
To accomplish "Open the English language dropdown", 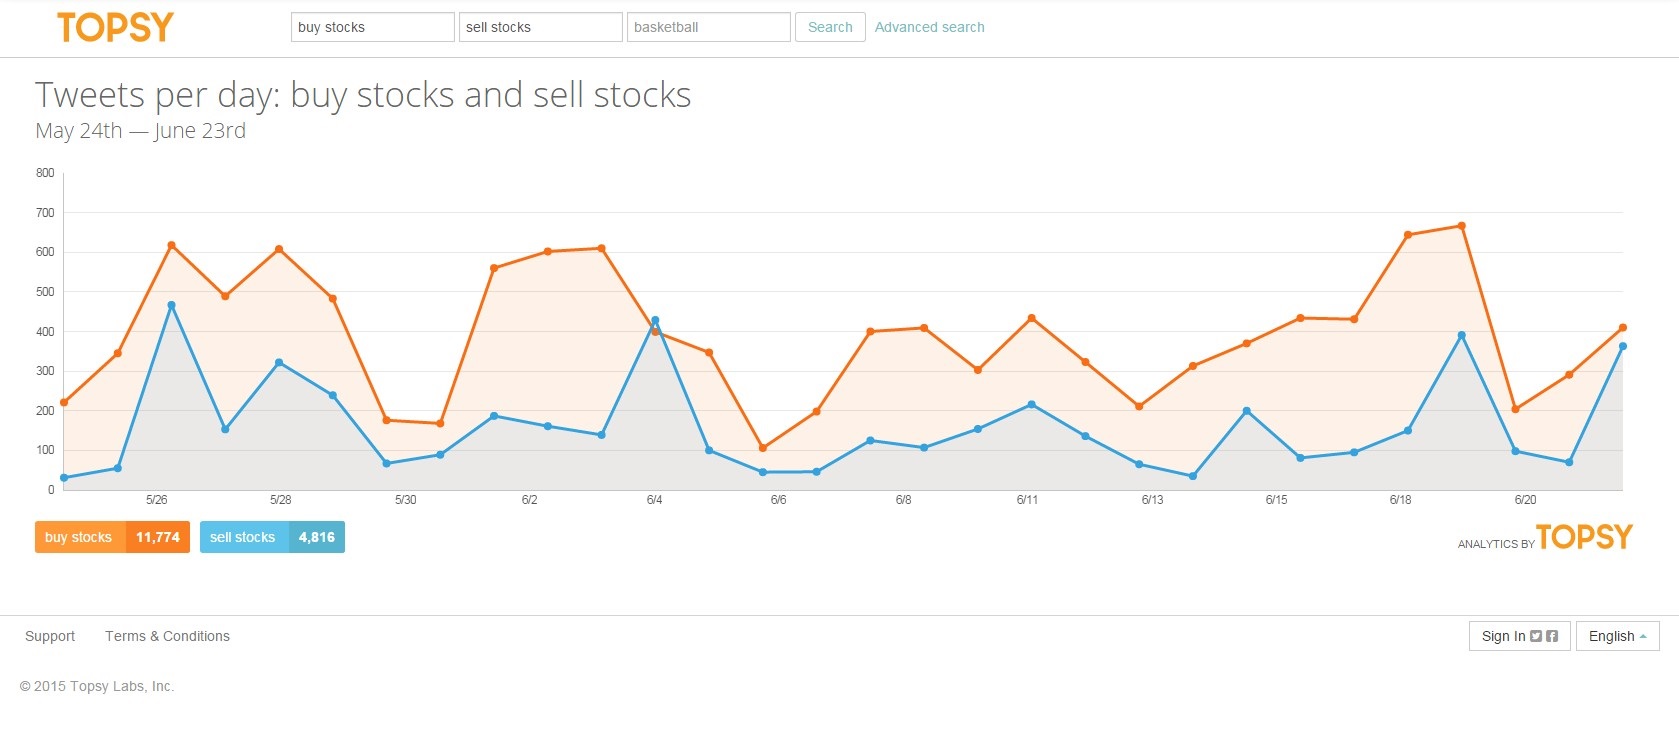I will pyautogui.click(x=1617, y=636).
